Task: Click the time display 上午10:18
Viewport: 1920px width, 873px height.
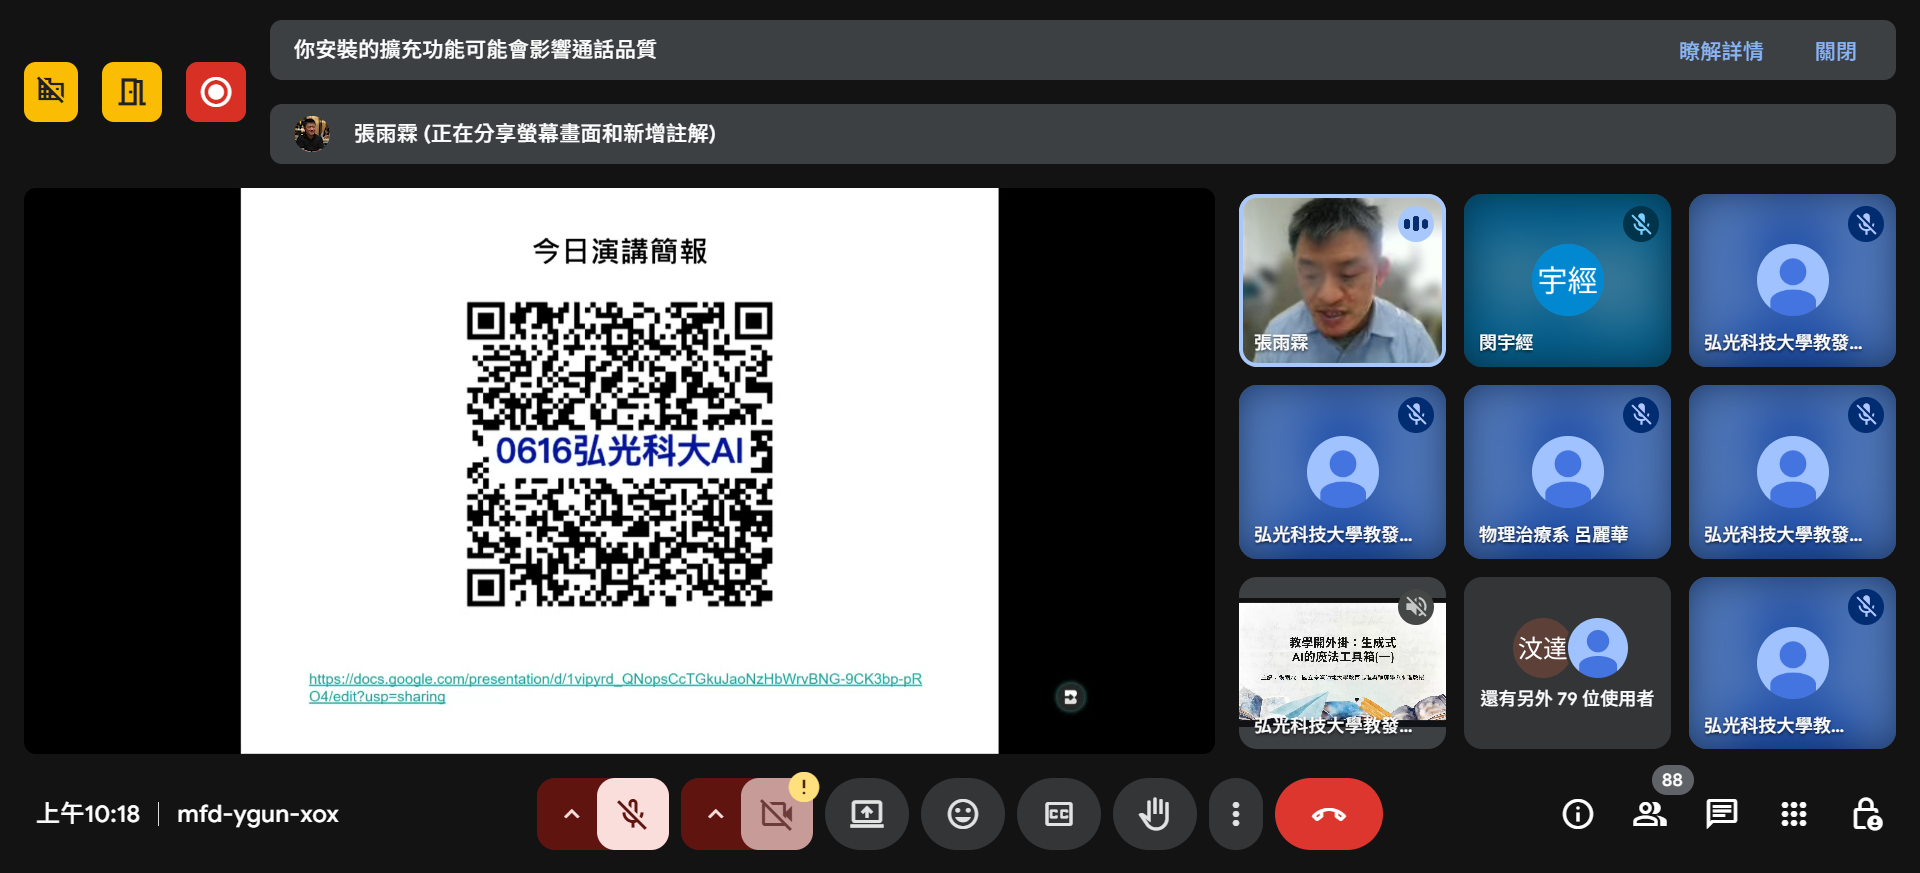Action: (x=89, y=814)
